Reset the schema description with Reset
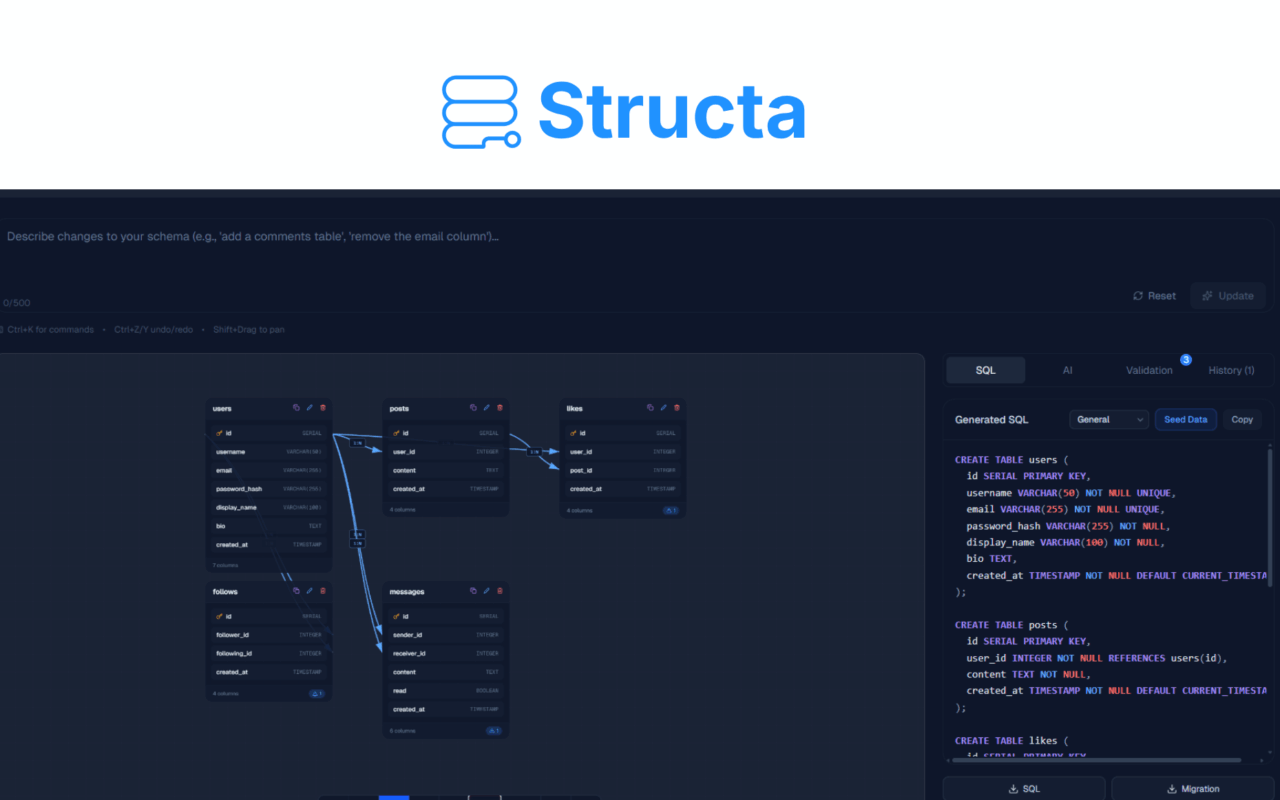The width and height of the screenshot is (1280, 800). tap(1154, 296)
